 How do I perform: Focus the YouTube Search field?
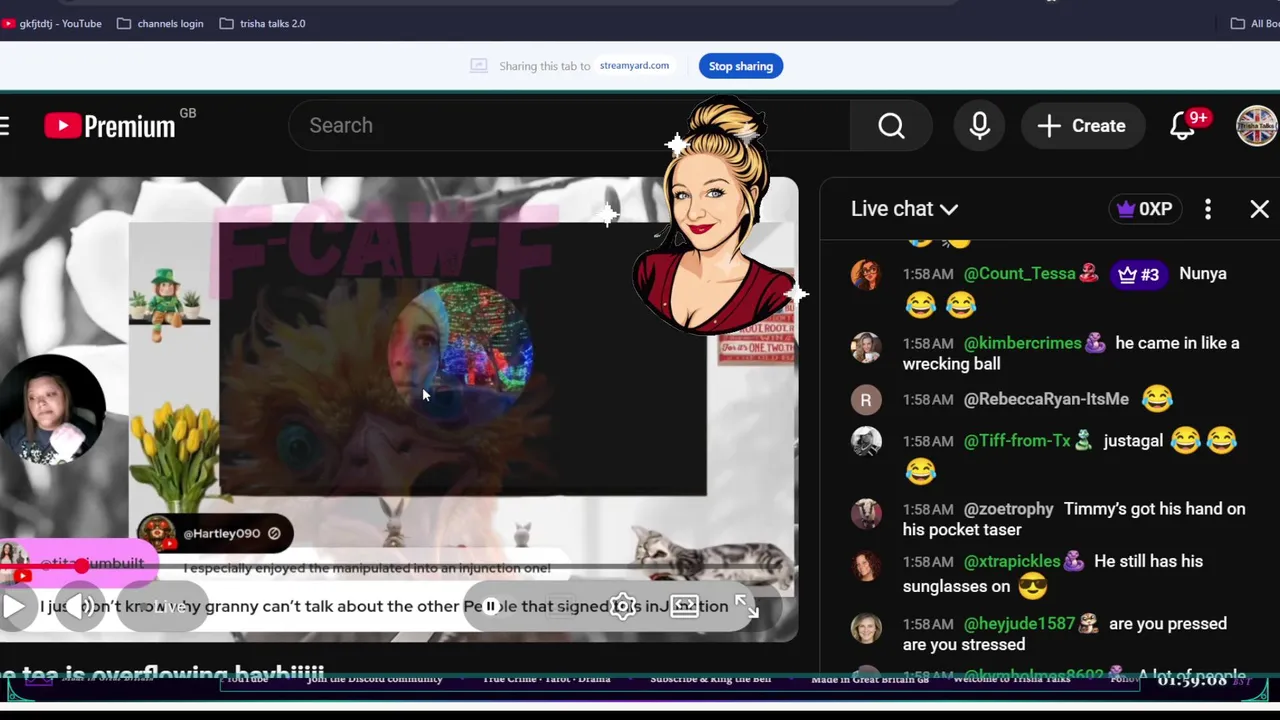pos(570,125)
